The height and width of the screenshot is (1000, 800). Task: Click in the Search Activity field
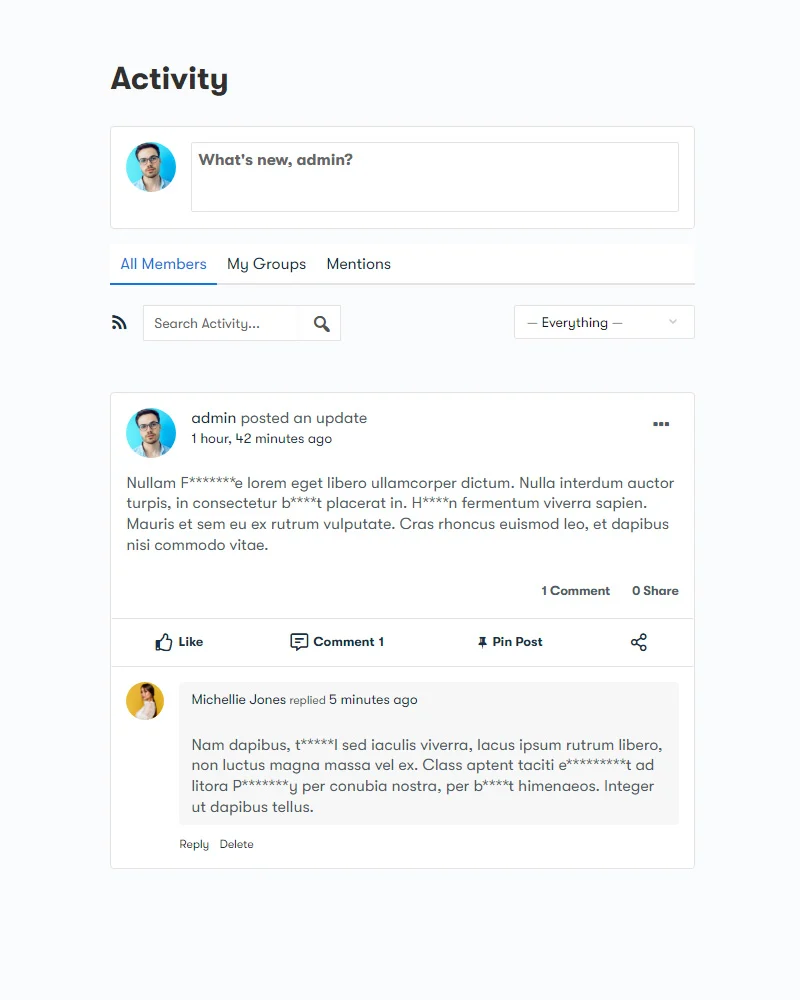pyautogui.click(x=222, y=323)
